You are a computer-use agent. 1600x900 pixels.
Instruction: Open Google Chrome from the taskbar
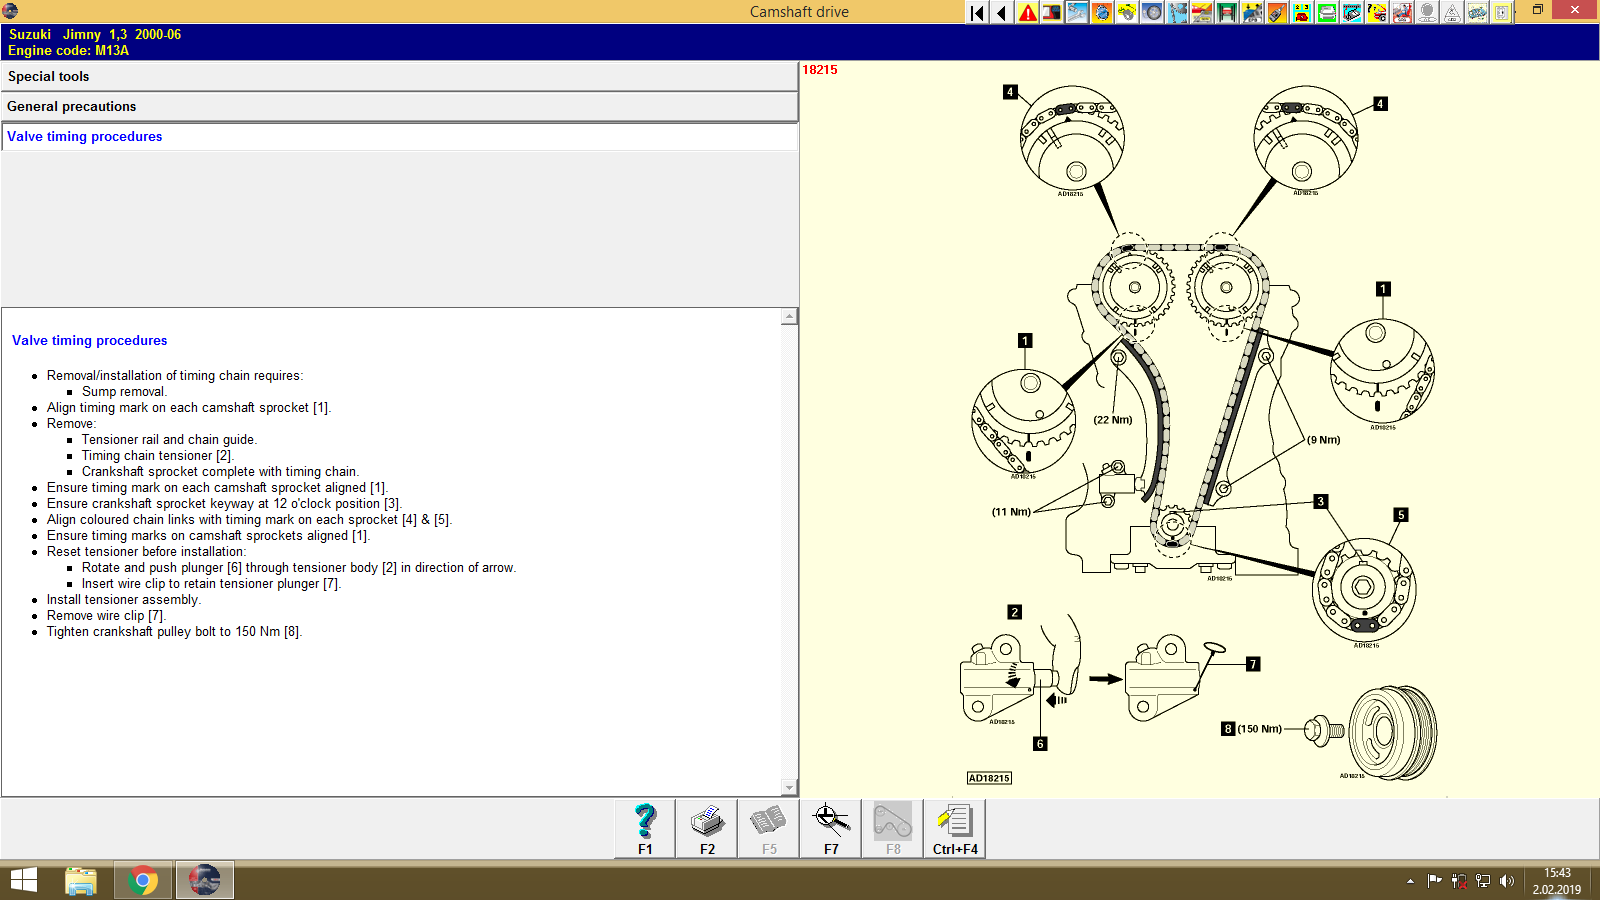pyautogui.click(x=143, y=880)
